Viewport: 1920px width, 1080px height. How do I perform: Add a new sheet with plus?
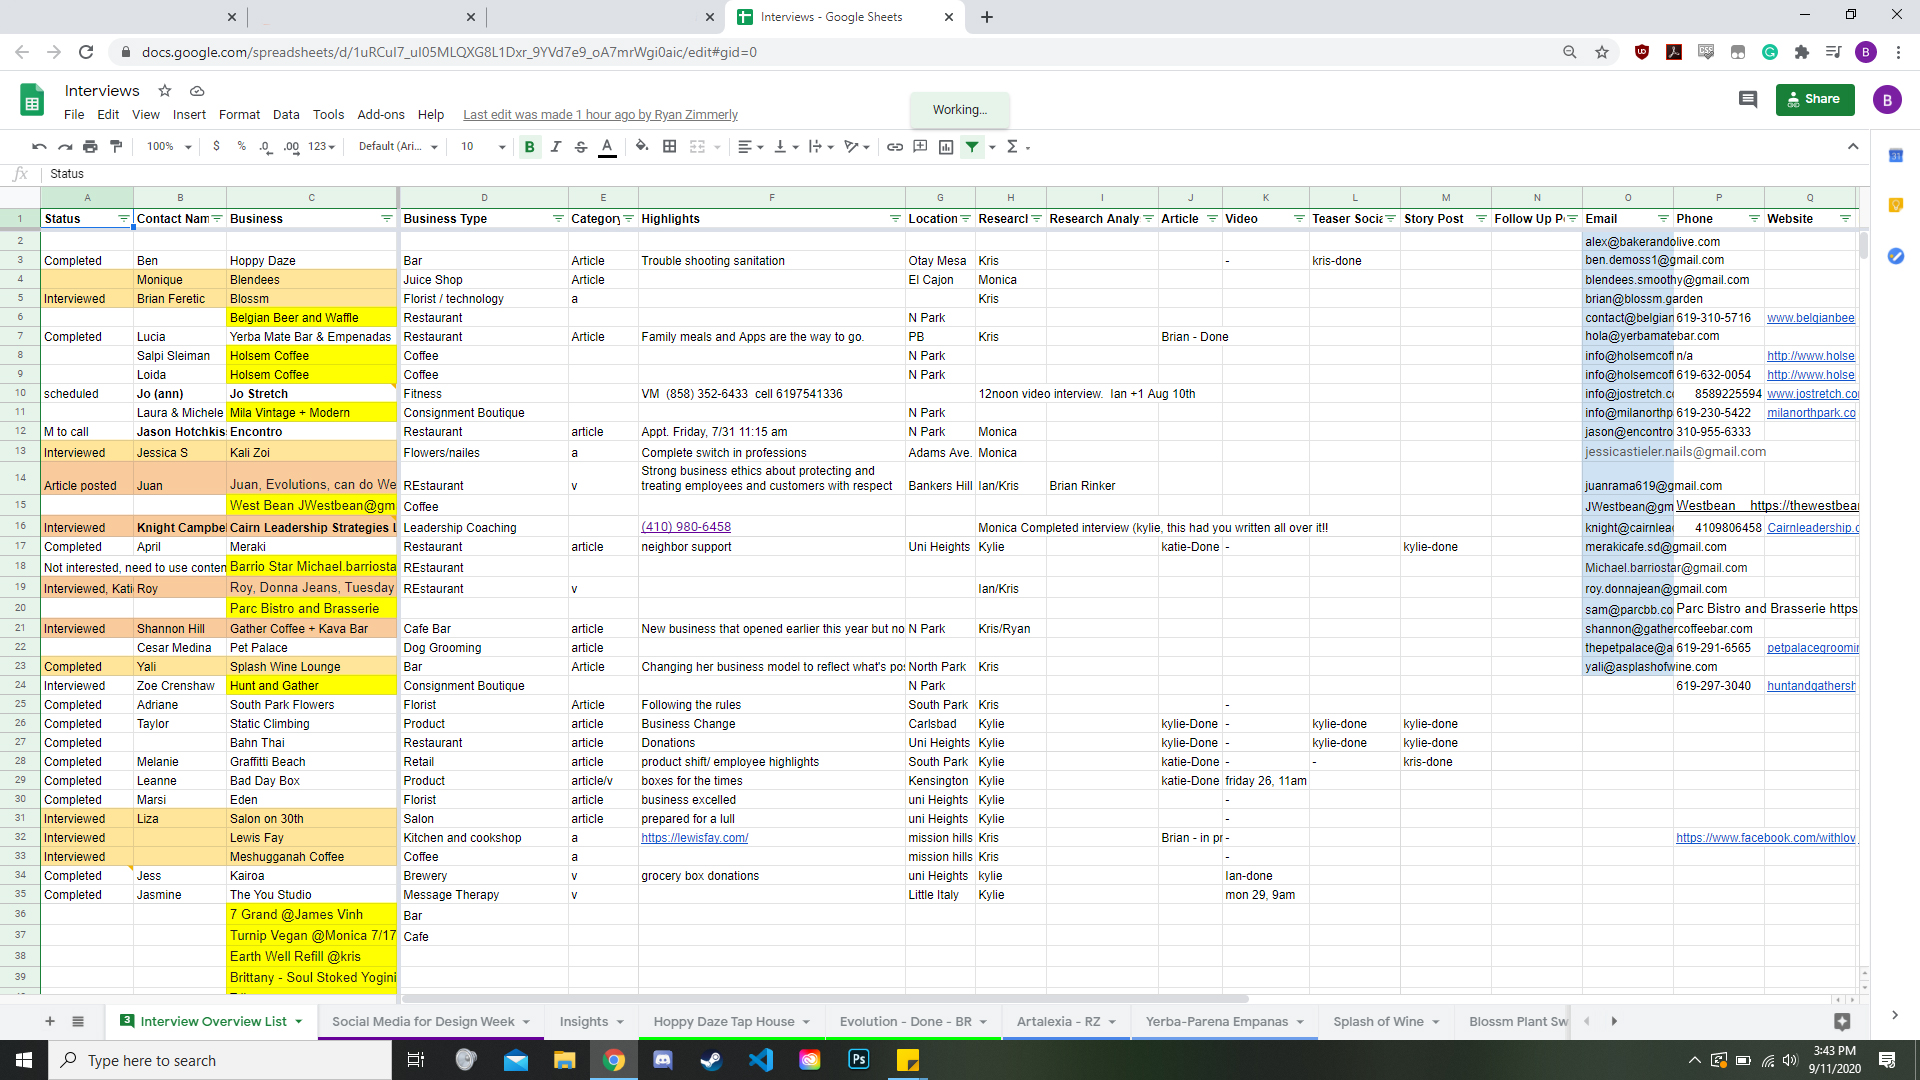tap(49, 1021)
